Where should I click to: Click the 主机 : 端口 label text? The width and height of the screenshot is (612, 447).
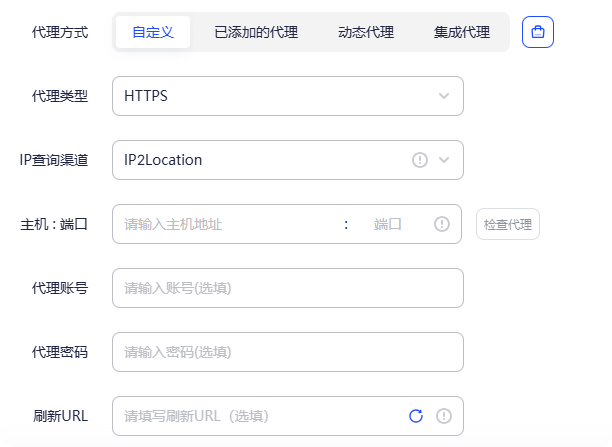point(54,224)
